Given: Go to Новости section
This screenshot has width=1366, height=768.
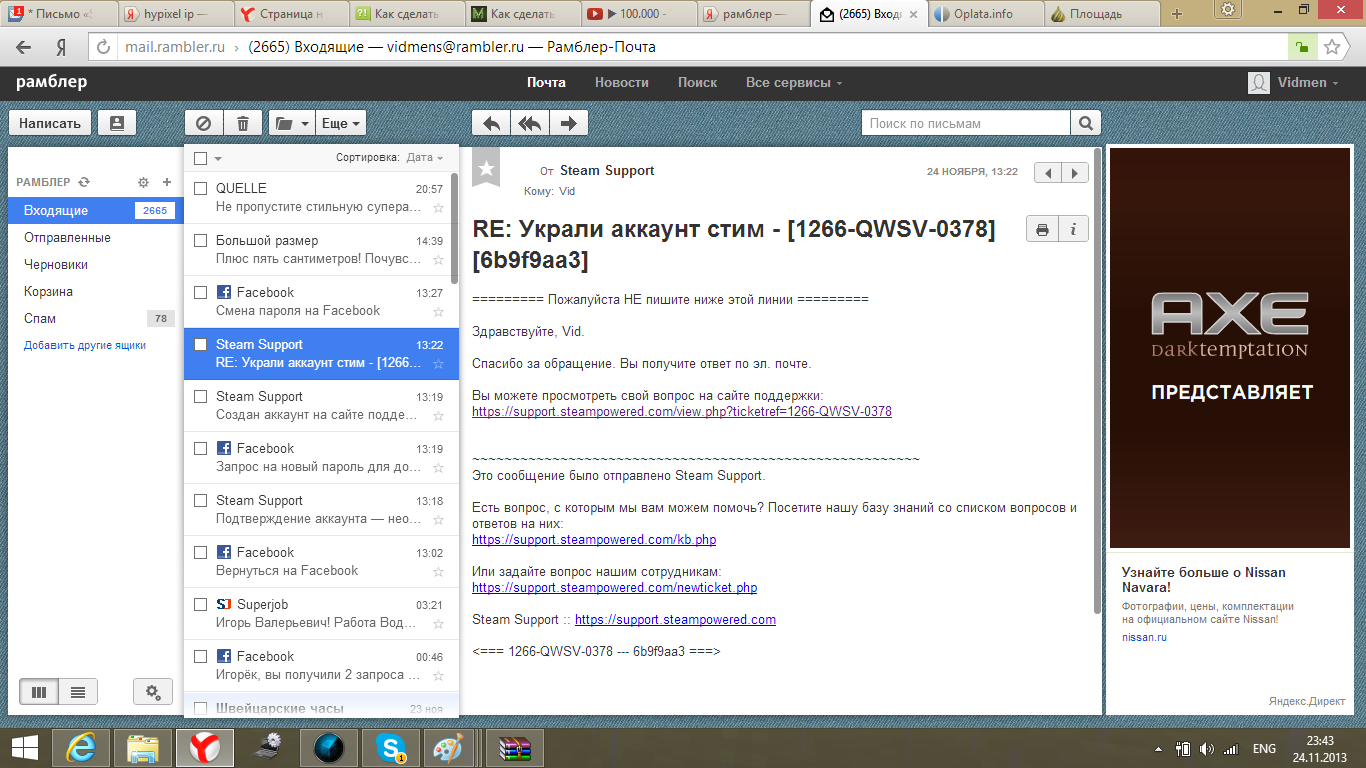Looking at the screenshot, I should [622, 82].
